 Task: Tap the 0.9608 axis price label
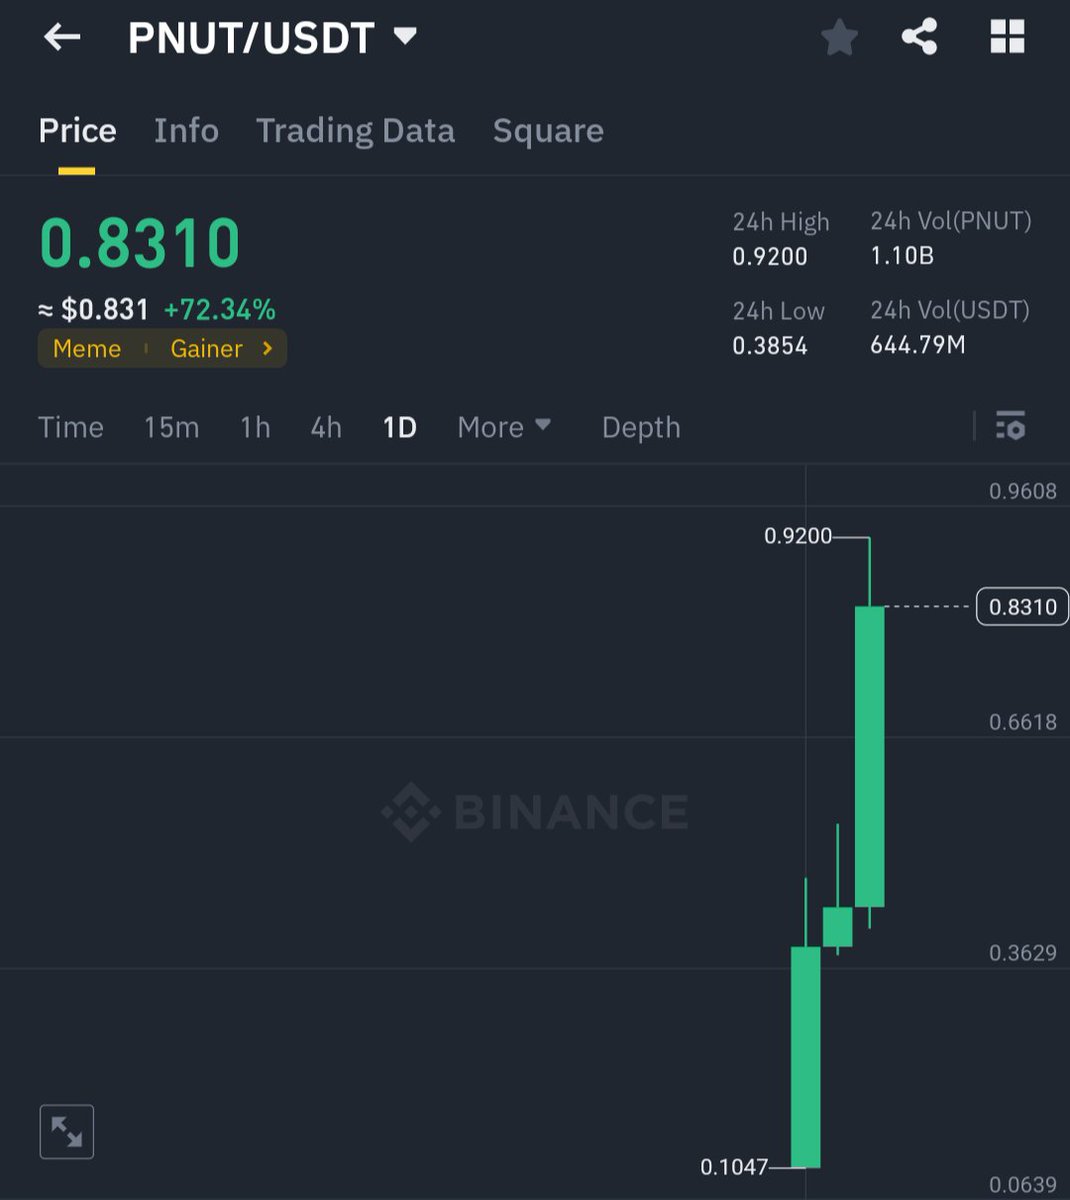[x=1023, y=491]
